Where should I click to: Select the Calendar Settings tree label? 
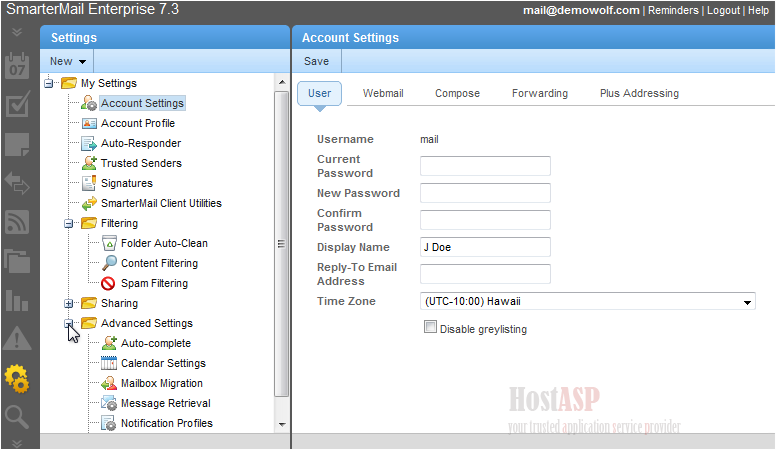[163, 363]
